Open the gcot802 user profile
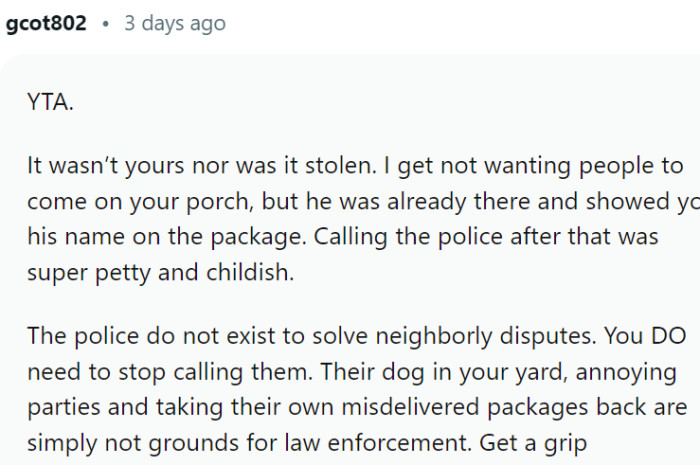This screenshot has width=700, height=465. (46, 23)
